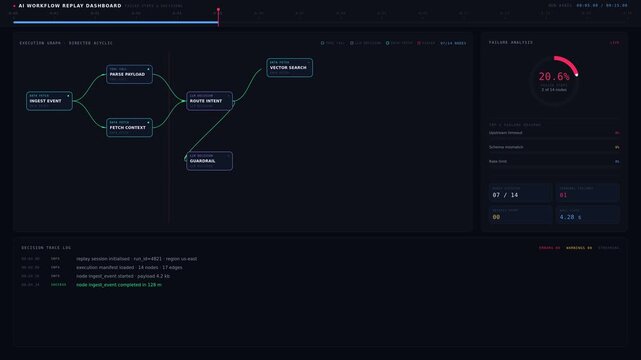The width and height of the screenshot is (641, 360).
Task: Select the Route Intent node
Action: [x=210, y=101]
